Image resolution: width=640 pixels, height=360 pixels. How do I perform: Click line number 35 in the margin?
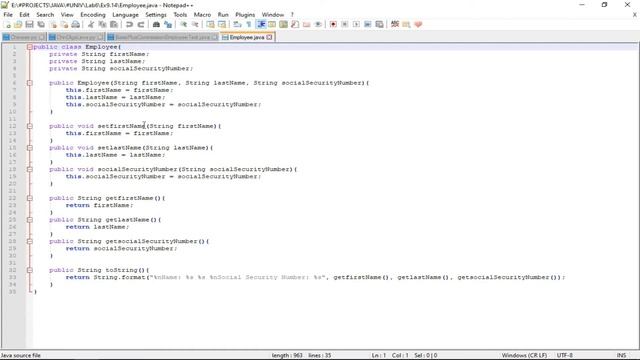(12, 292)
